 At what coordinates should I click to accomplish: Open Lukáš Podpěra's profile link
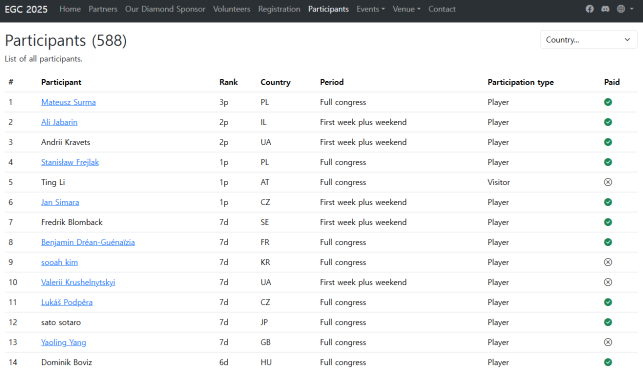tap(66, 302)
